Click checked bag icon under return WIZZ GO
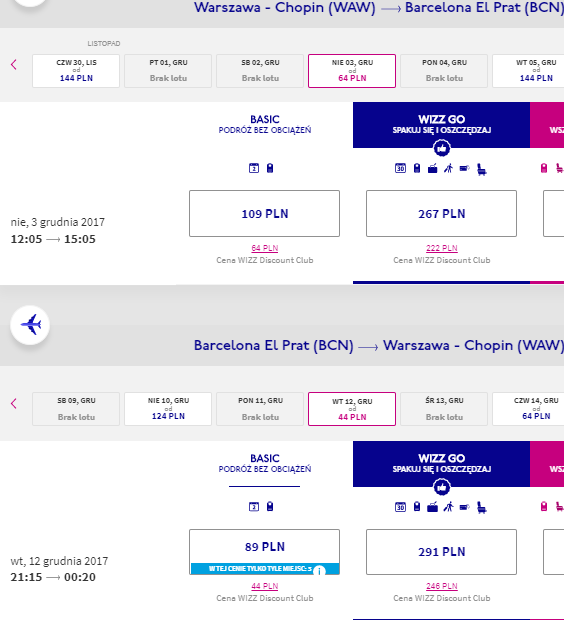Screen dimensions: 564x620 click(433, 507)
